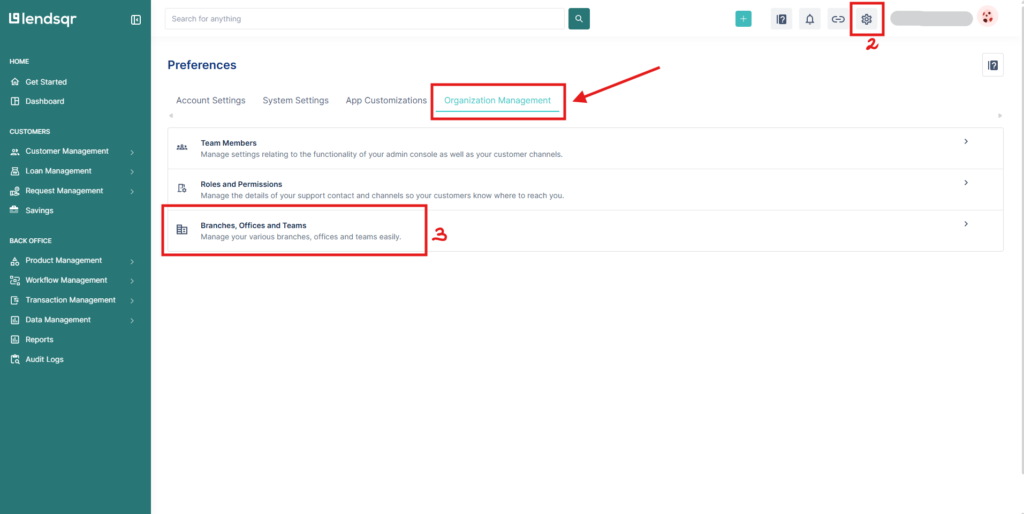Select Organization Management tab
Screen dimensions: 1024x514
498,101
